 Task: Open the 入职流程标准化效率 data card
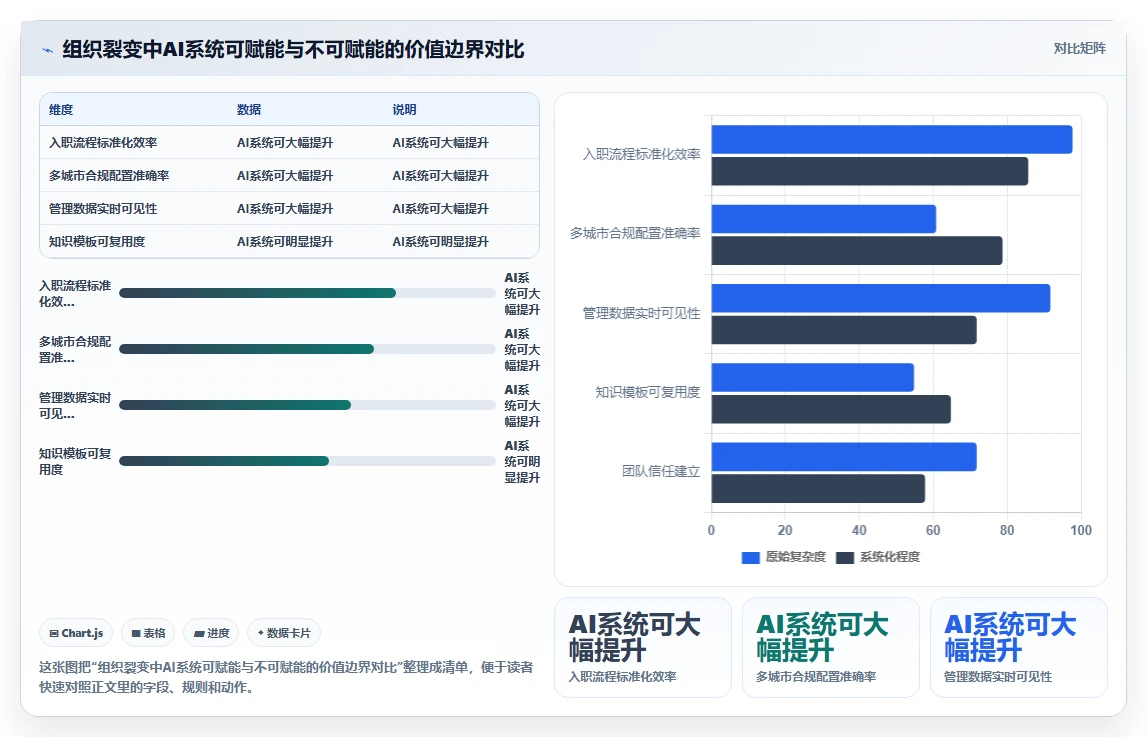click(643, 648)
